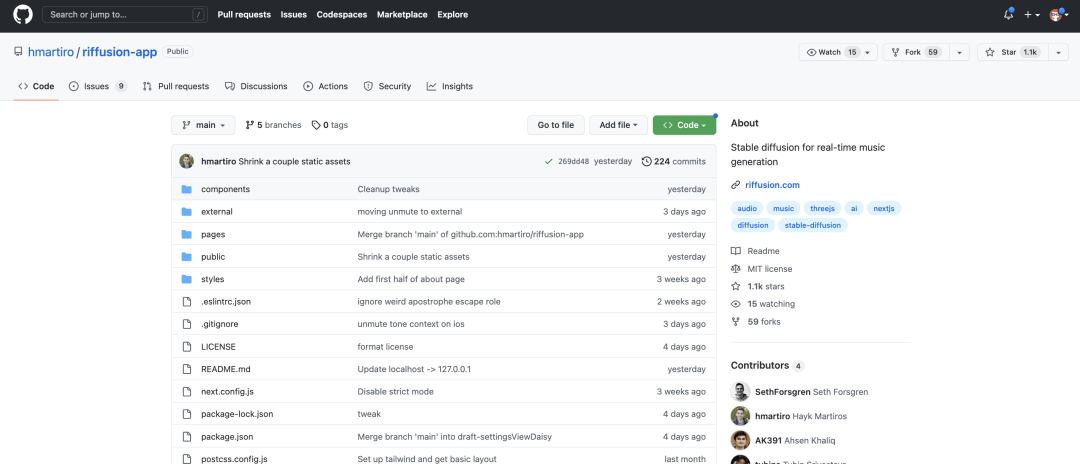The image size is (1080, 464).
Task: Switch to the Security tab
Action: pos(387,86)
